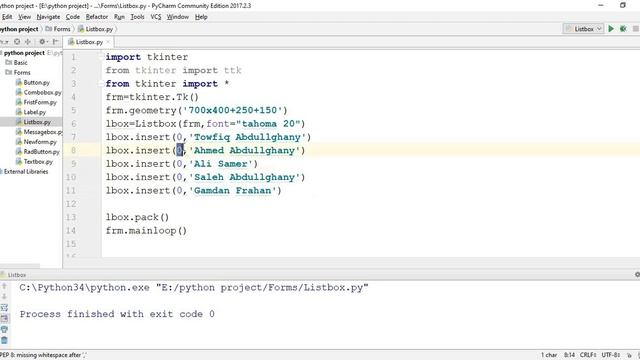The image size is (640, 360).
Task: Click the UTF-8 encoding indicator
Action: [x=611, y=355]
